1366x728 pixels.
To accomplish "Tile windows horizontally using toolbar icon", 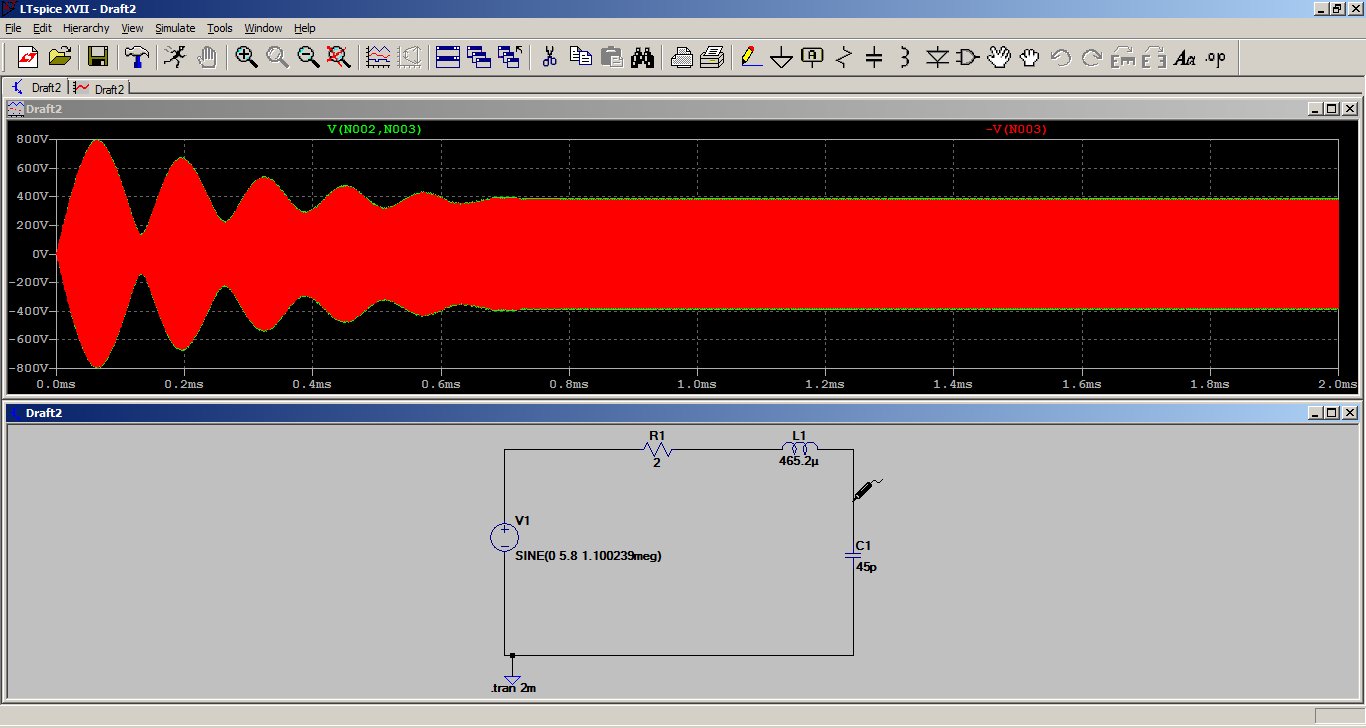I will click(448, 57).
